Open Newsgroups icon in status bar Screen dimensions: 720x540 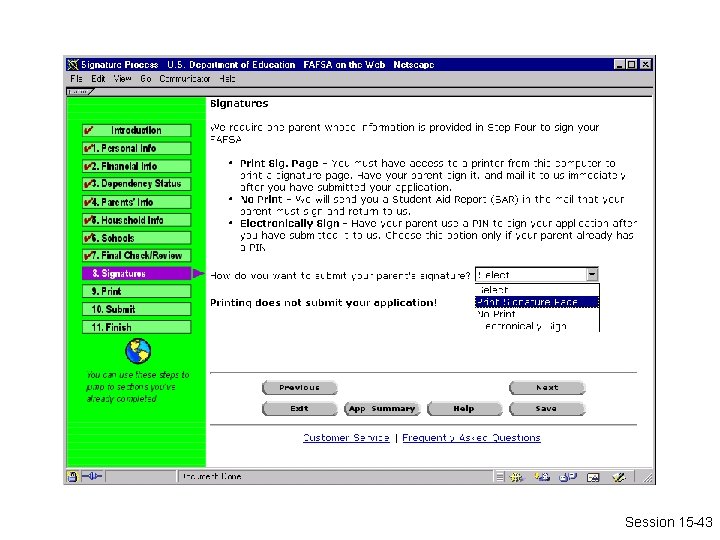tap(568, 477)
